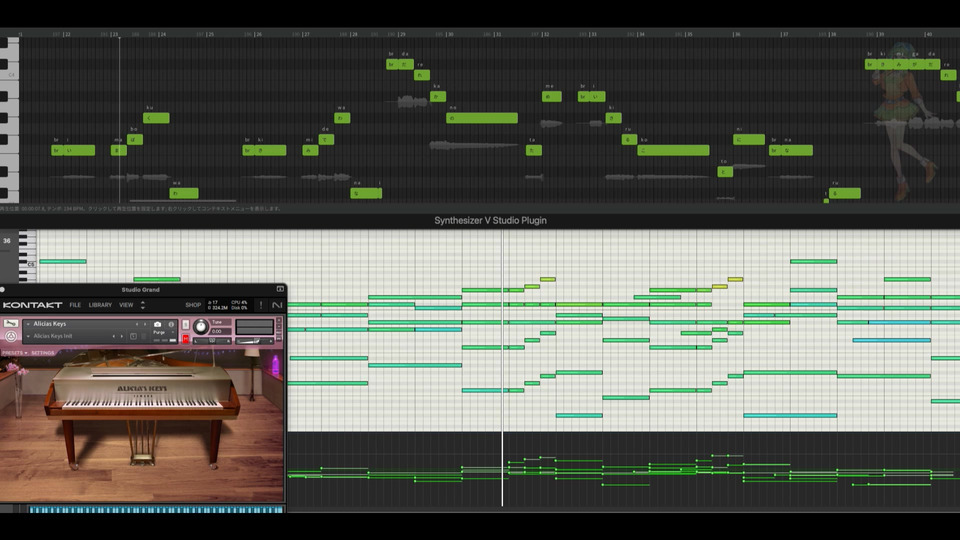Click rack view up/down stepper arrows
Viewport: 960px width, 540px height.
143,305
